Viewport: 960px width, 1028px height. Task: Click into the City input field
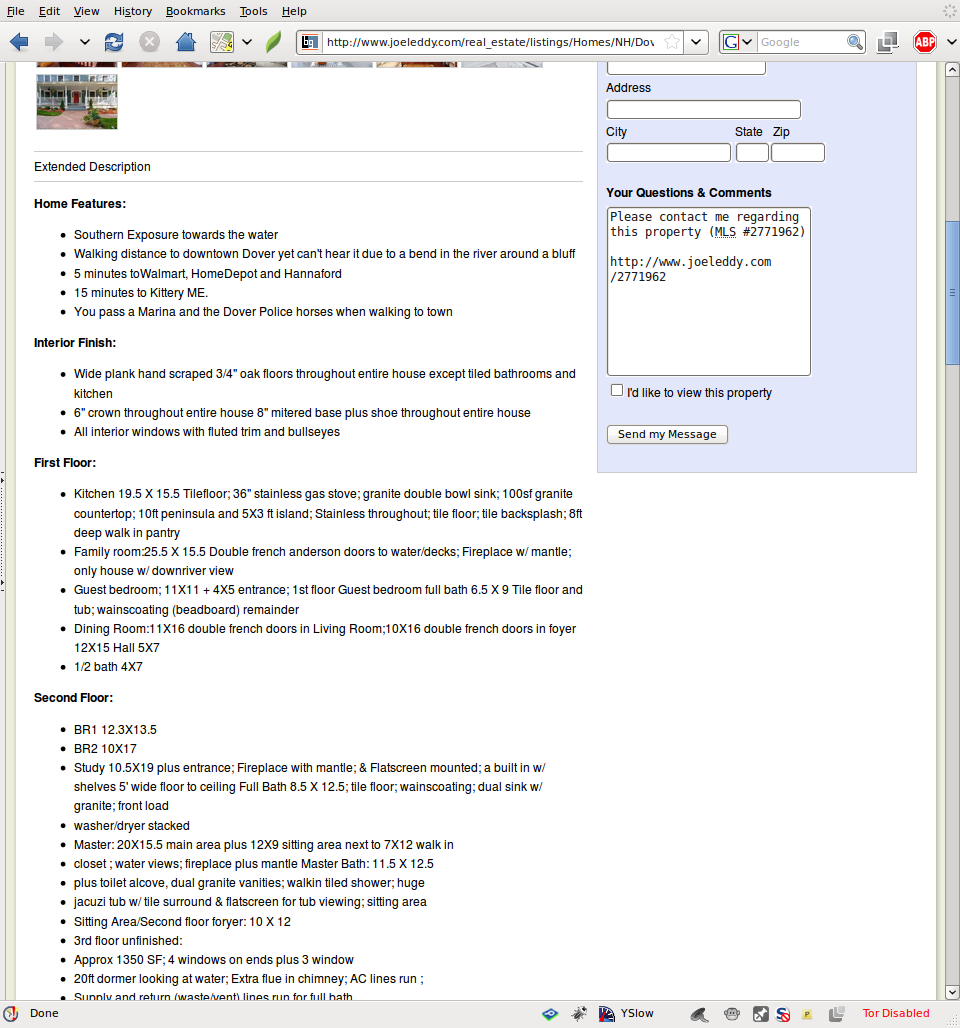pyautogui.click(x=668, y=153)
